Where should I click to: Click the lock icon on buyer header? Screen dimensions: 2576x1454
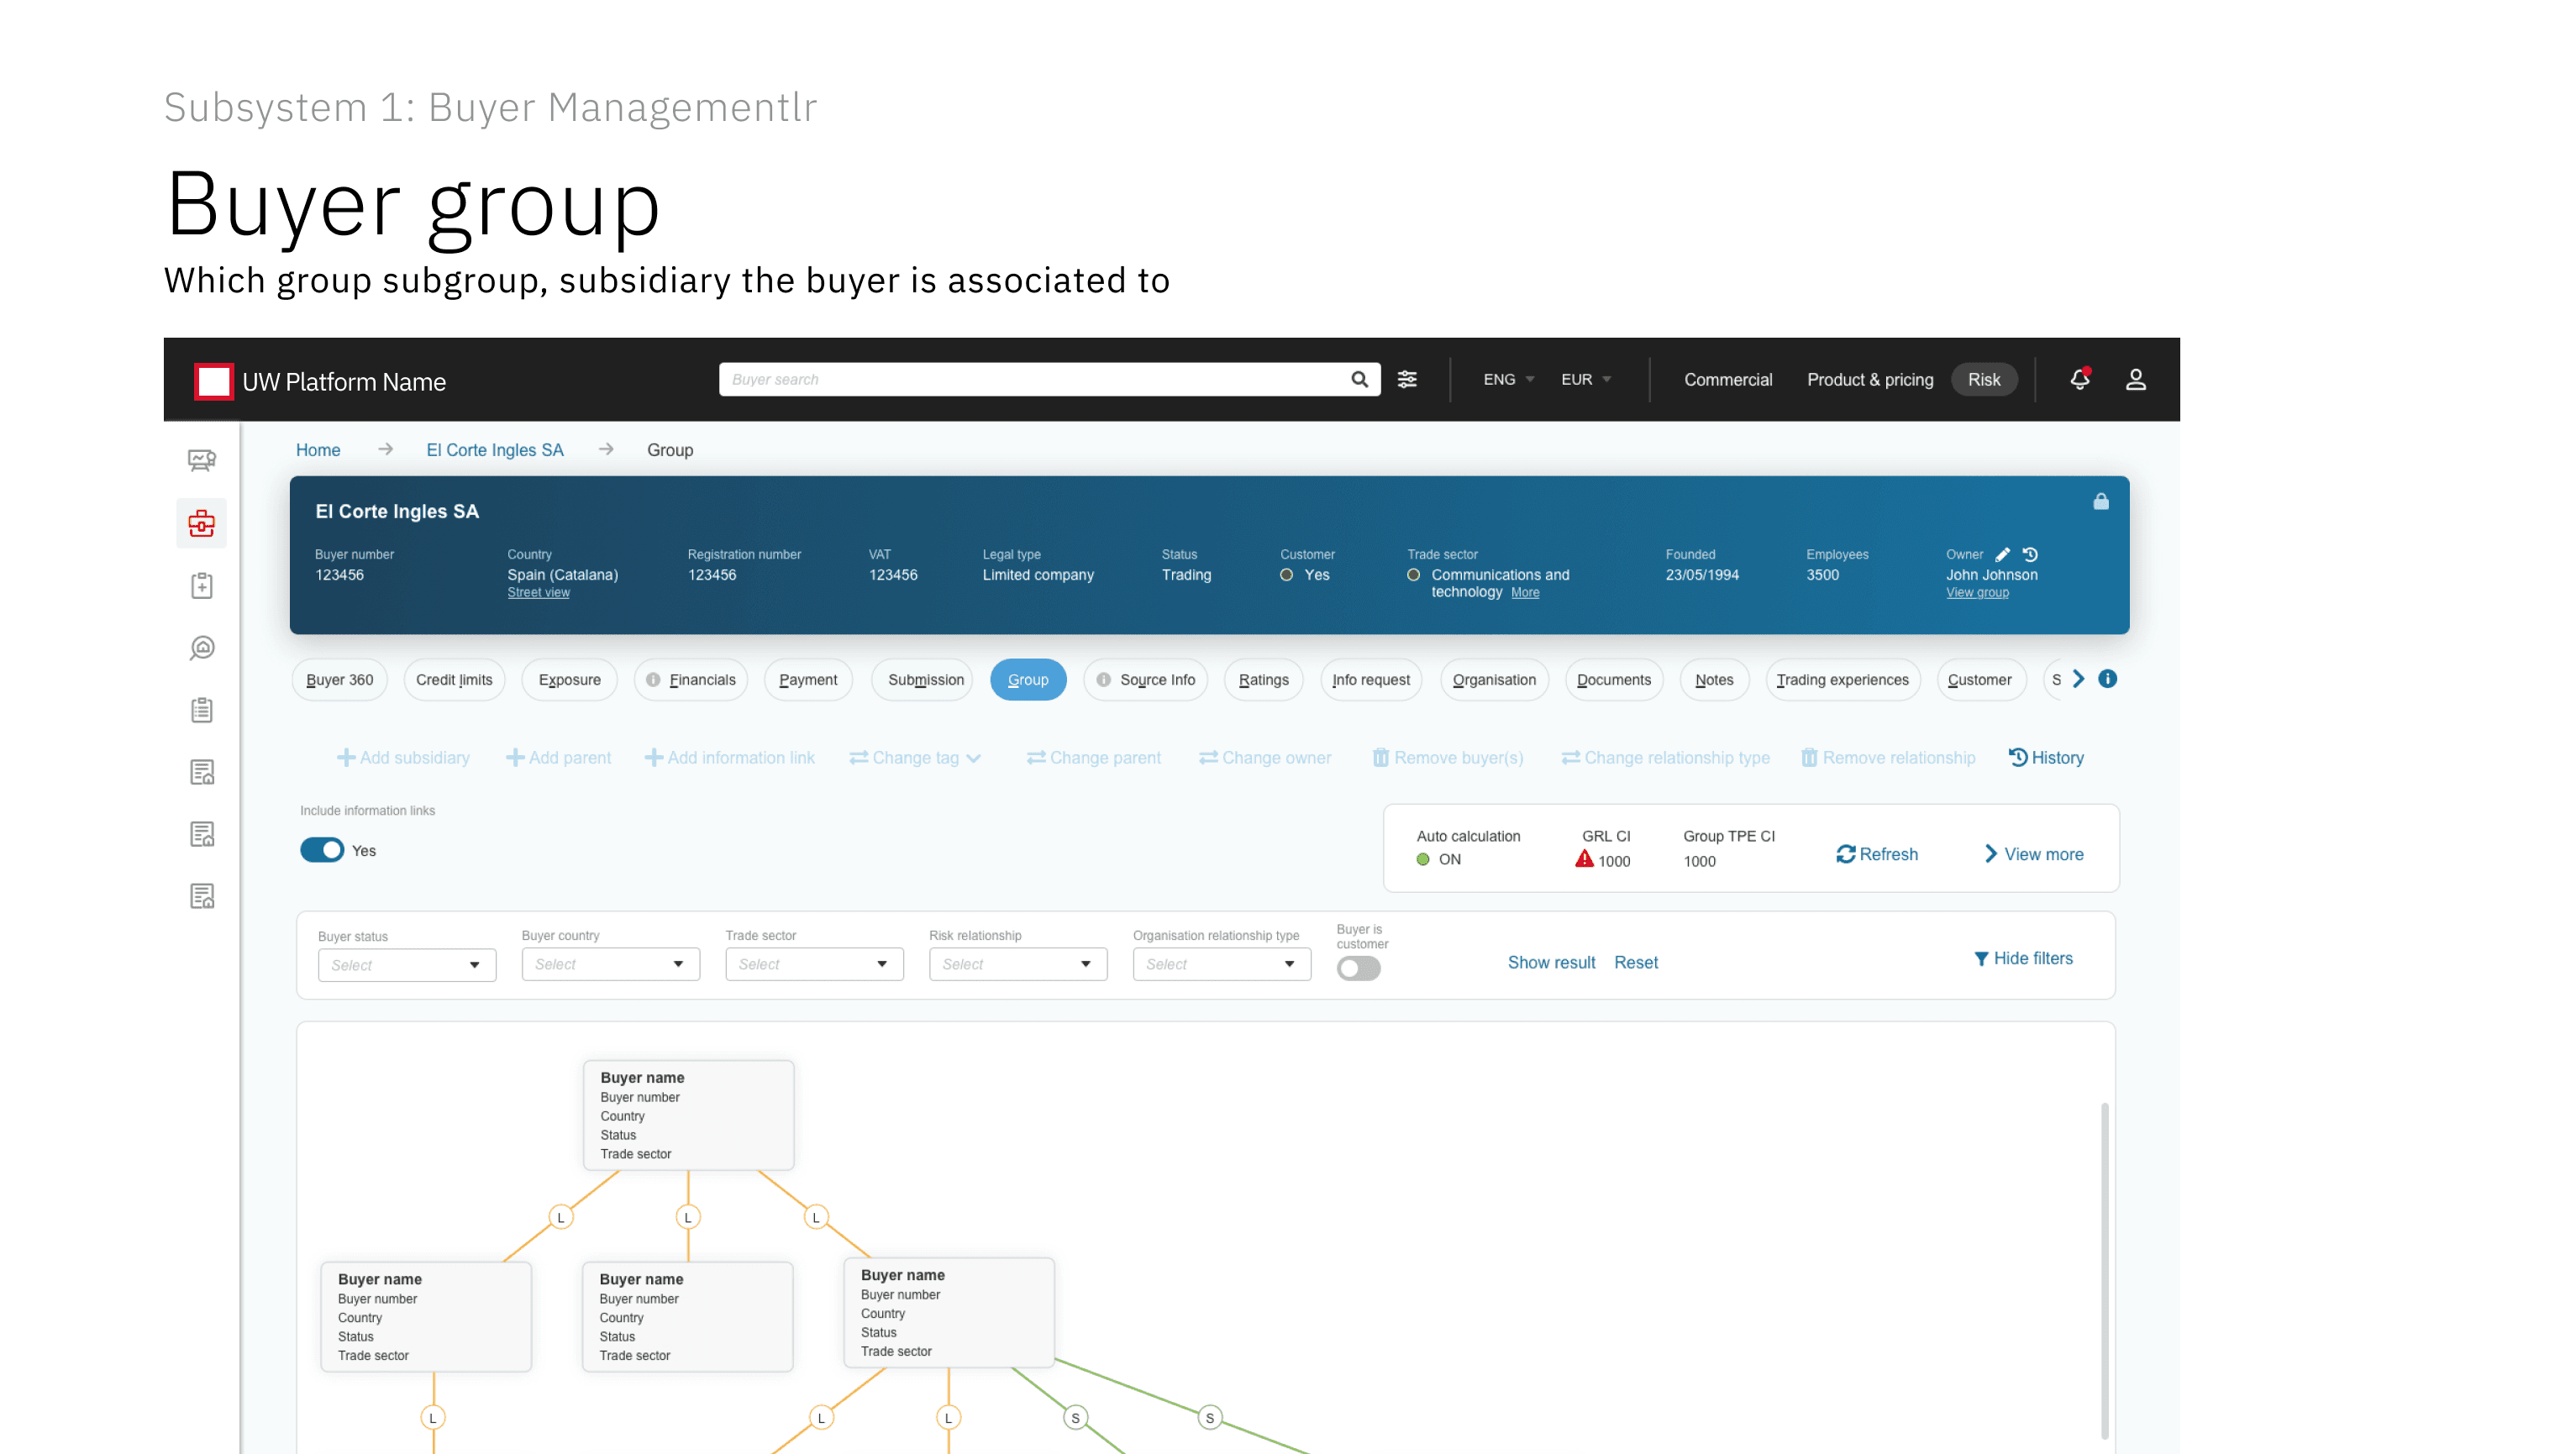2100,502
